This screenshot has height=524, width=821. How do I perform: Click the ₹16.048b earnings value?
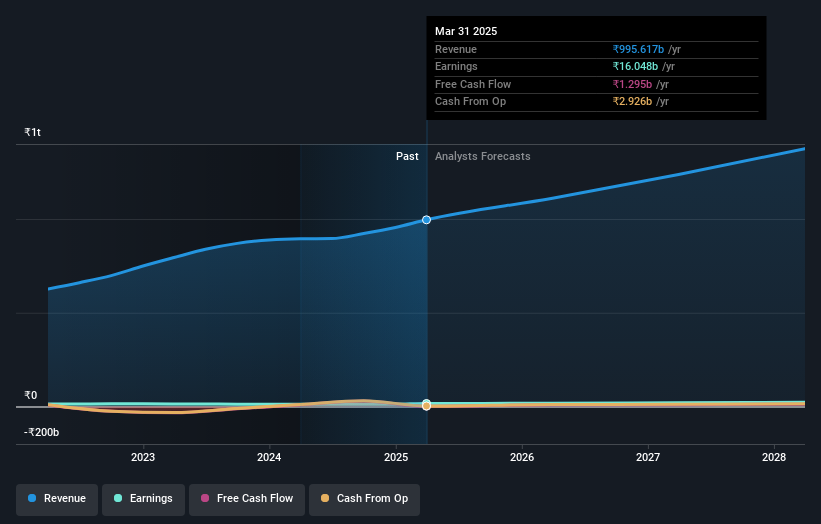(x=635, y=66)
